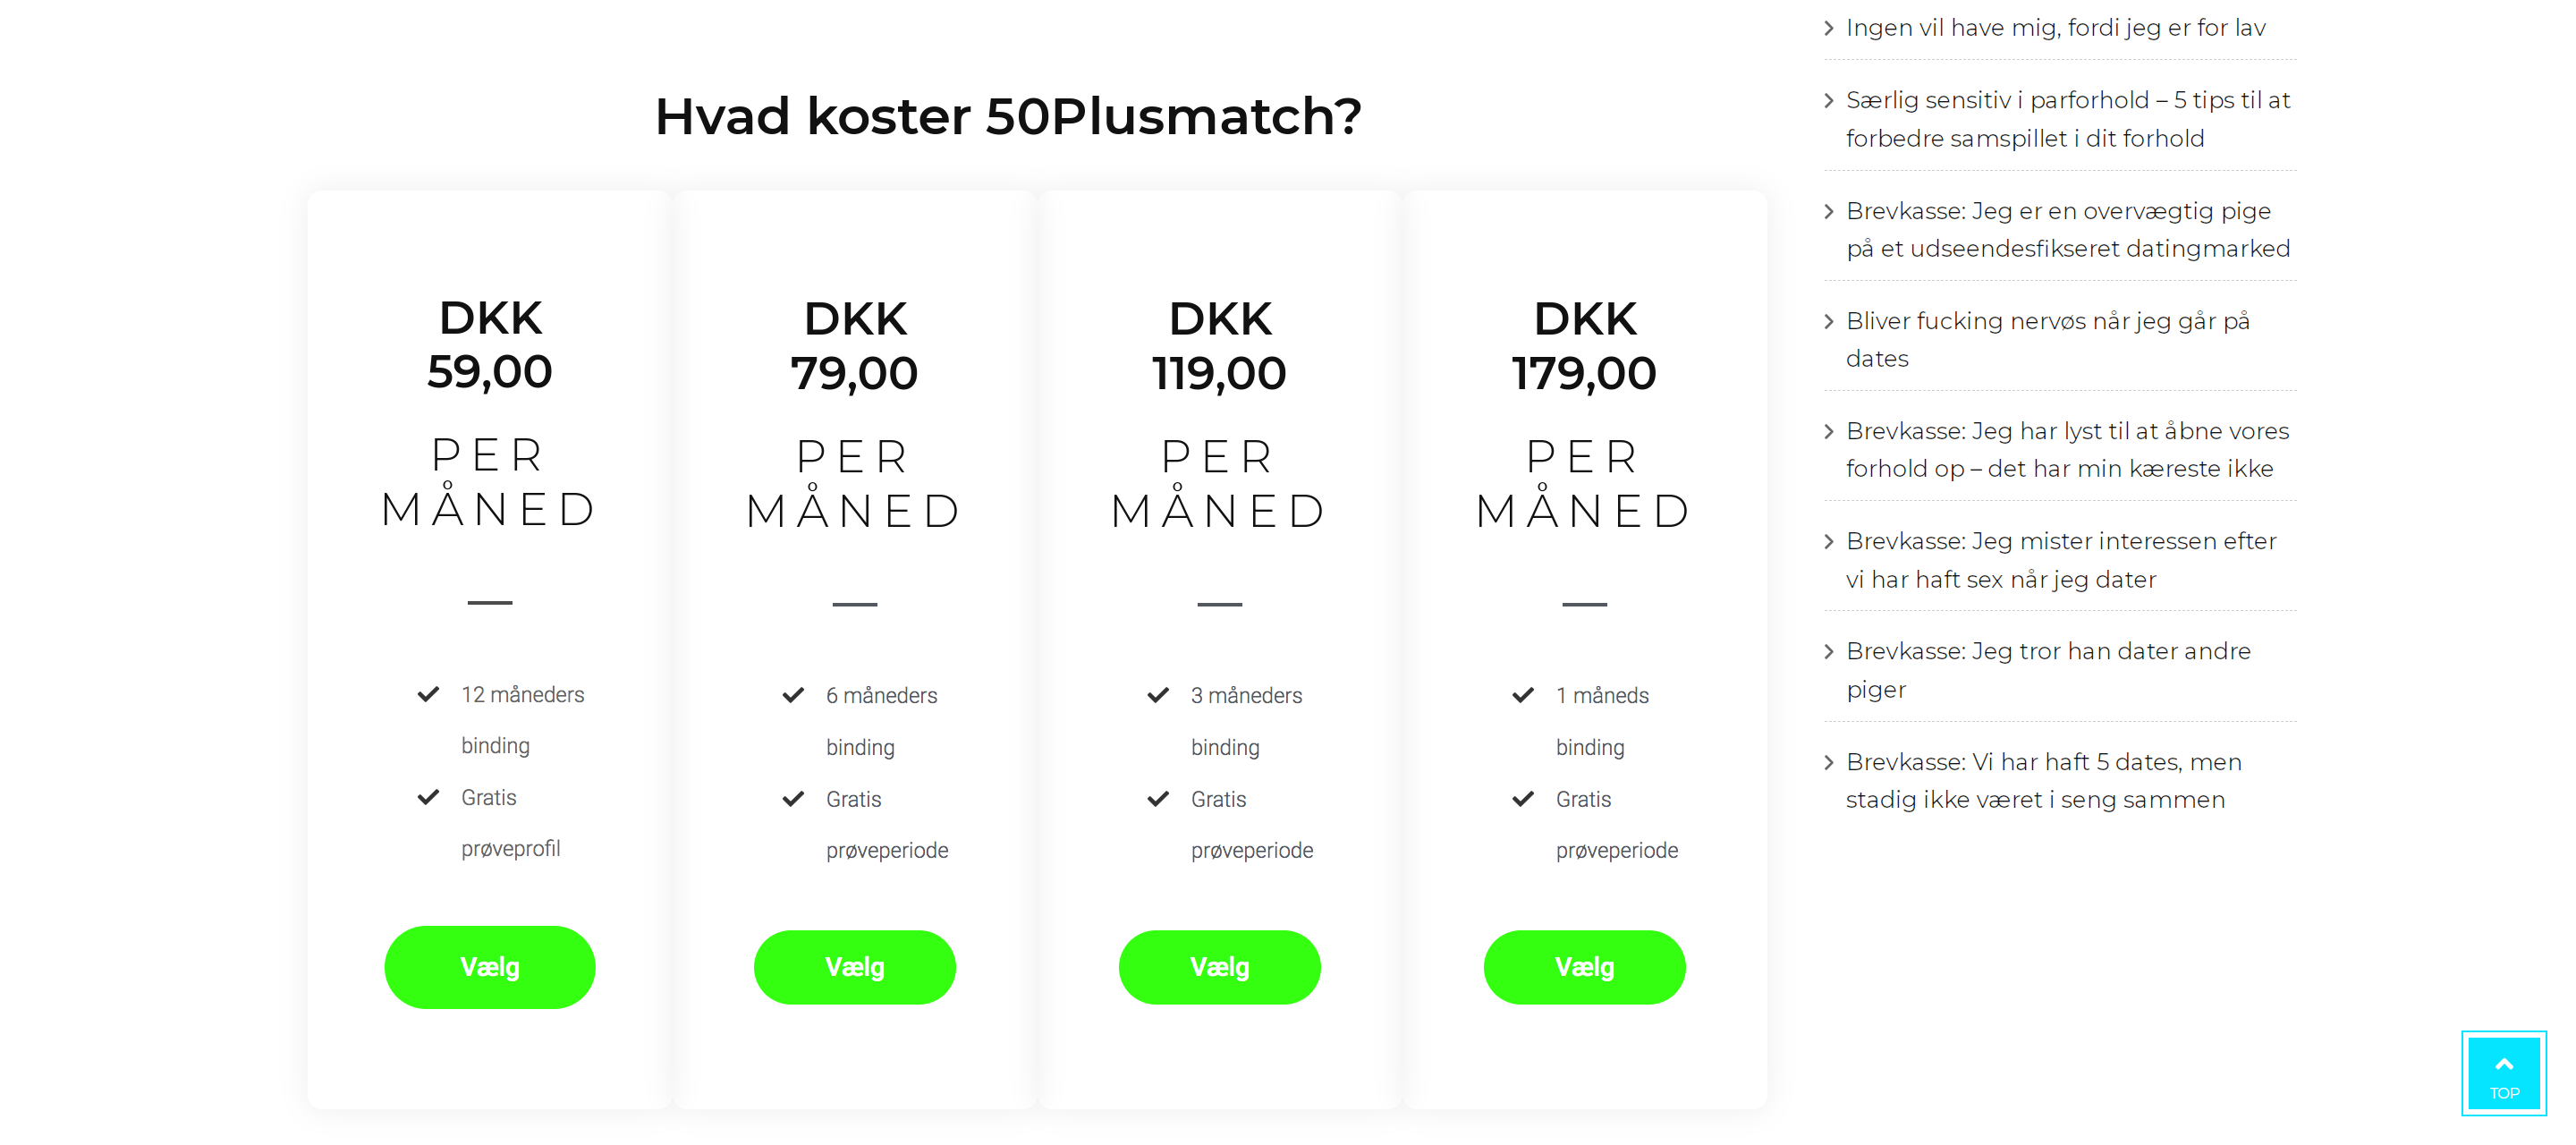2576x1145 pixels.
Task: Click the checkmark beside "12 måneders binding"
Action: pyautogui.click(x=428, y=694)
